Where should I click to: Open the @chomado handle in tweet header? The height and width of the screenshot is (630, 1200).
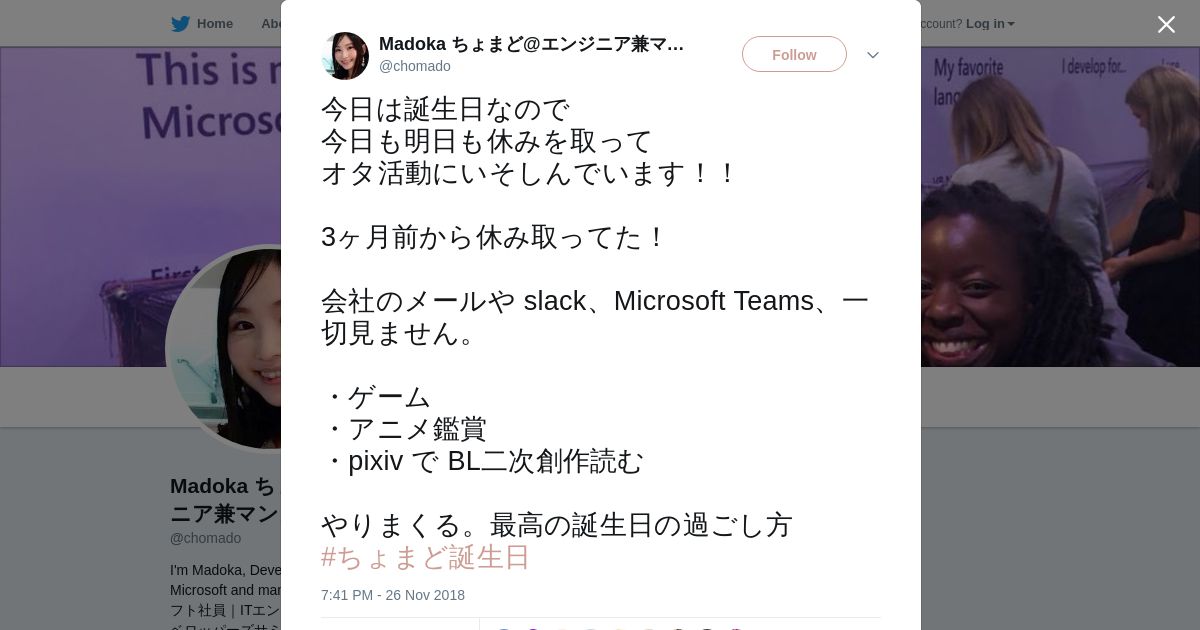coord(415,66)
